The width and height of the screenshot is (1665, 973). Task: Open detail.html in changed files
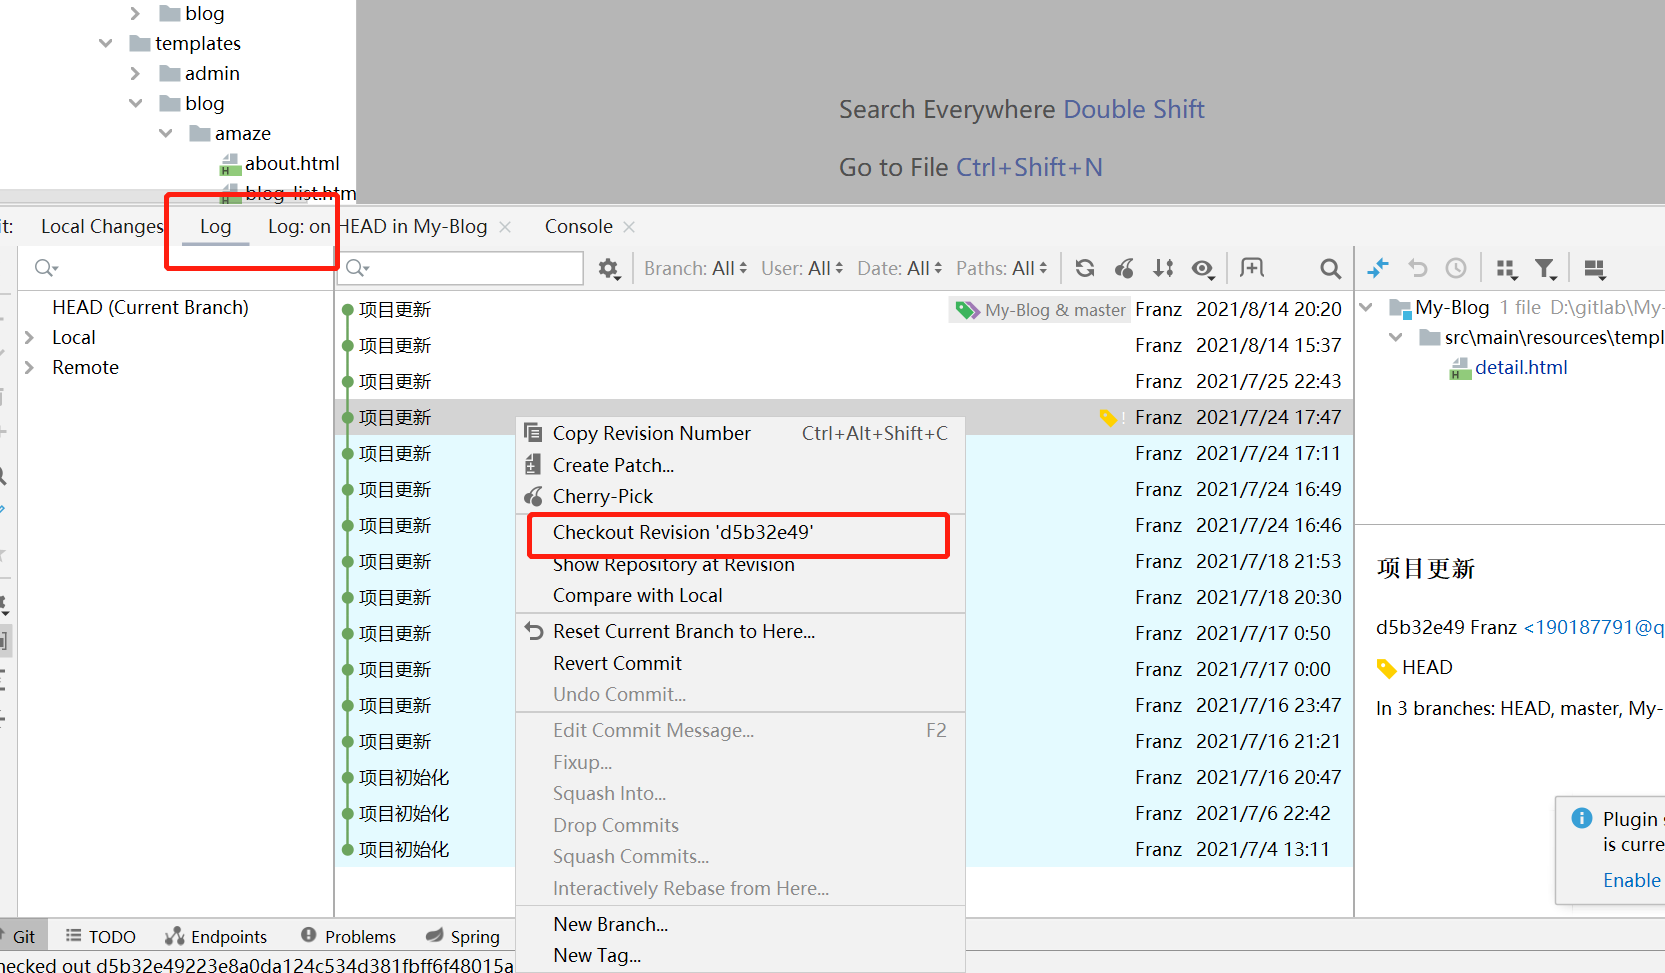1520,368
